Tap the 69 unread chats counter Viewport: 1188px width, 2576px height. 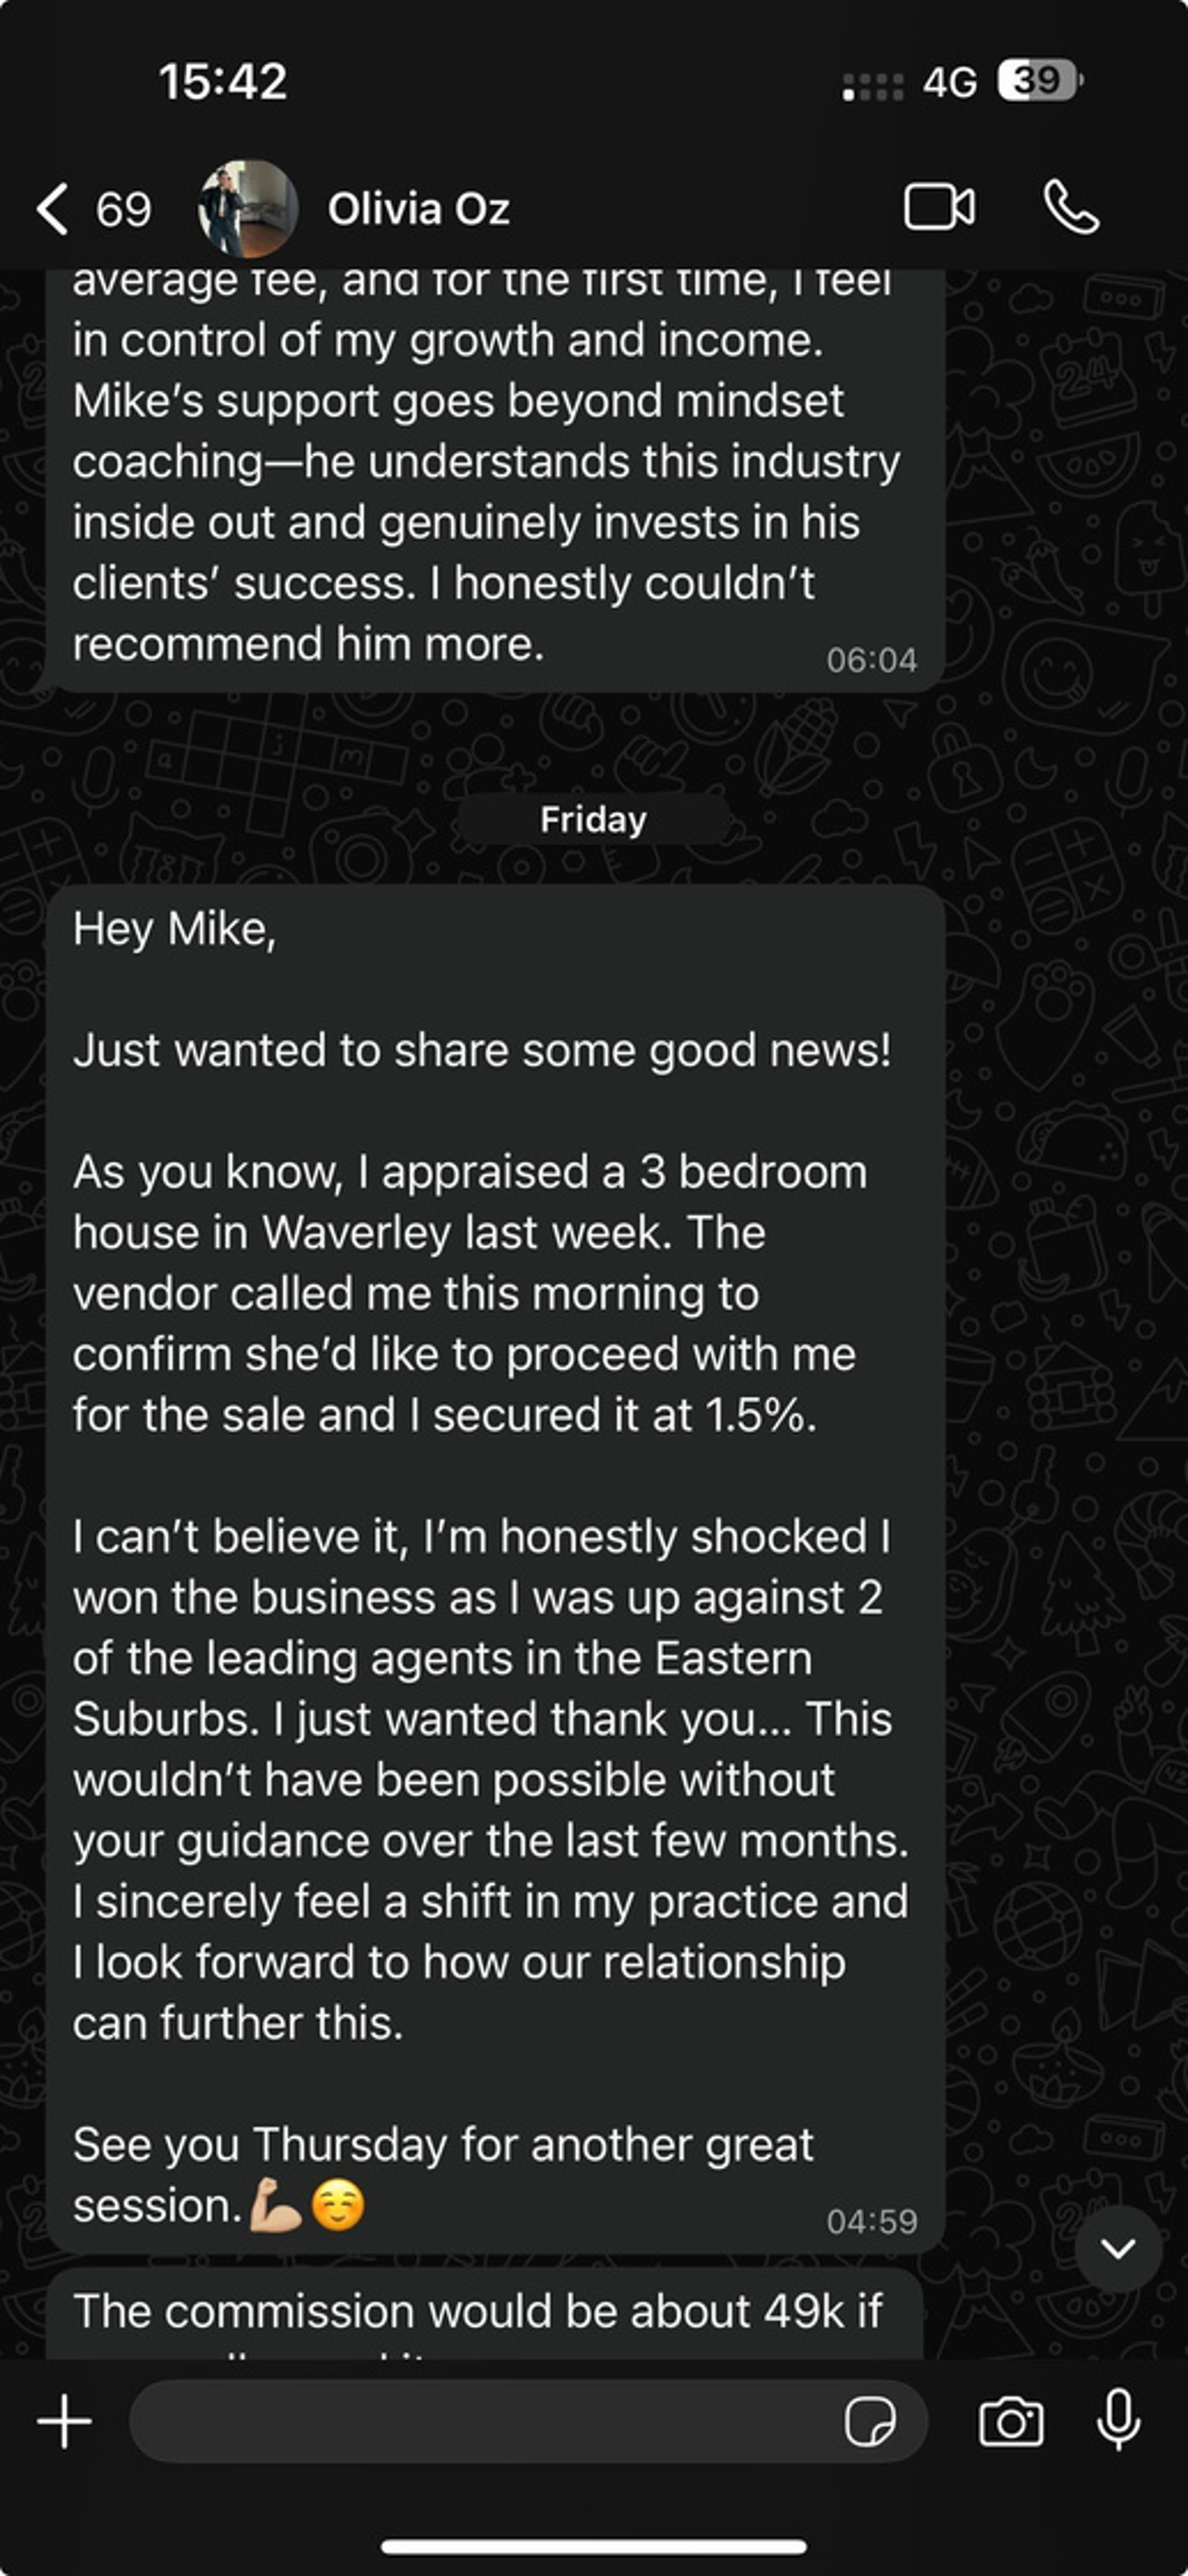tap(123, 209)
